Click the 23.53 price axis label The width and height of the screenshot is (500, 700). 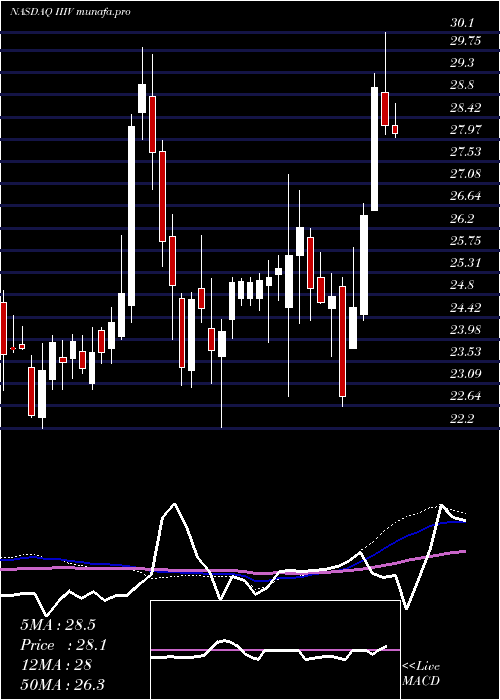click(x=465, y=351)
